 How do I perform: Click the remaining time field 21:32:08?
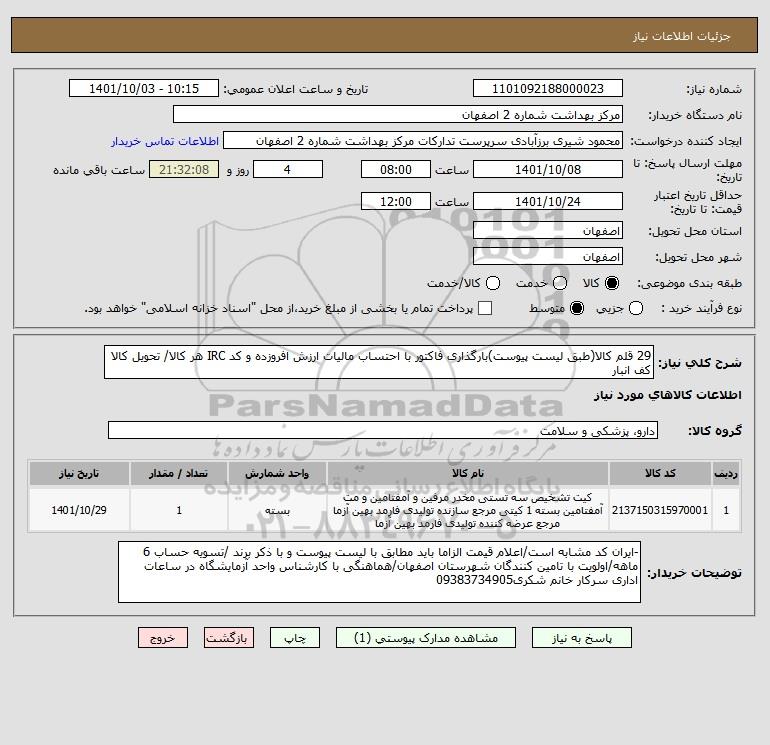coord(184,169)
